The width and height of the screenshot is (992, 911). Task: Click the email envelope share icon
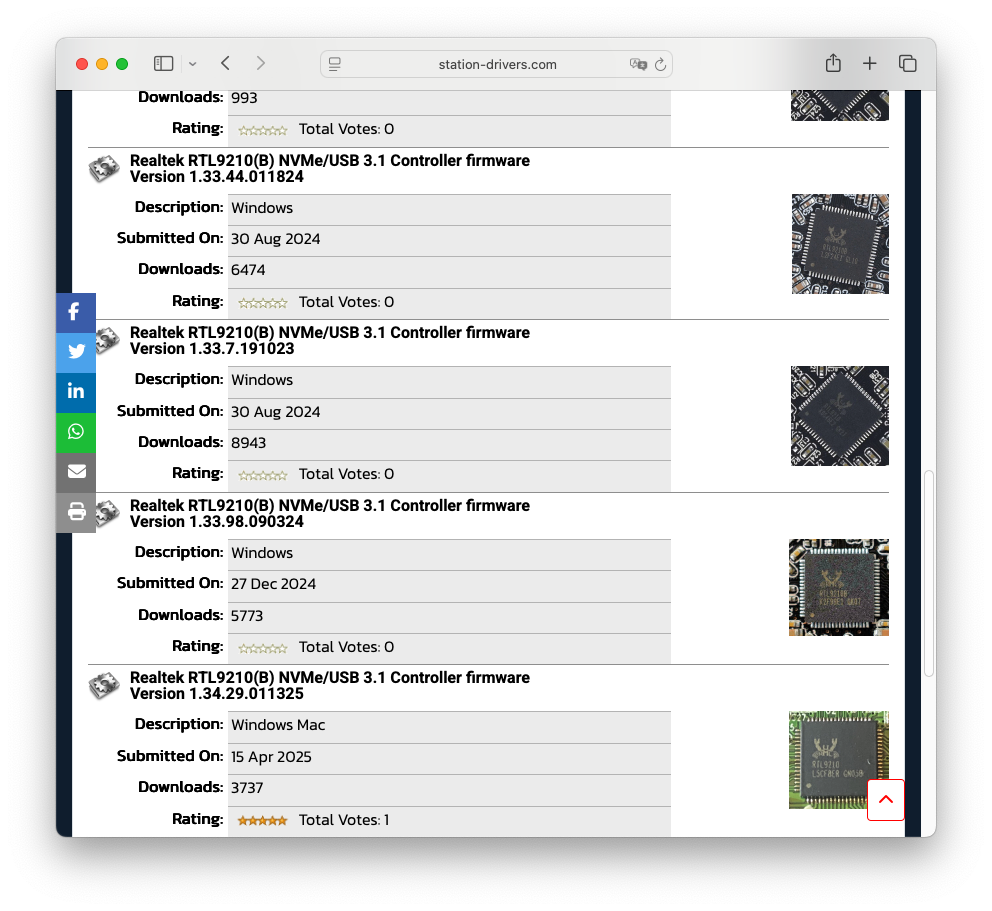(75, 472)
